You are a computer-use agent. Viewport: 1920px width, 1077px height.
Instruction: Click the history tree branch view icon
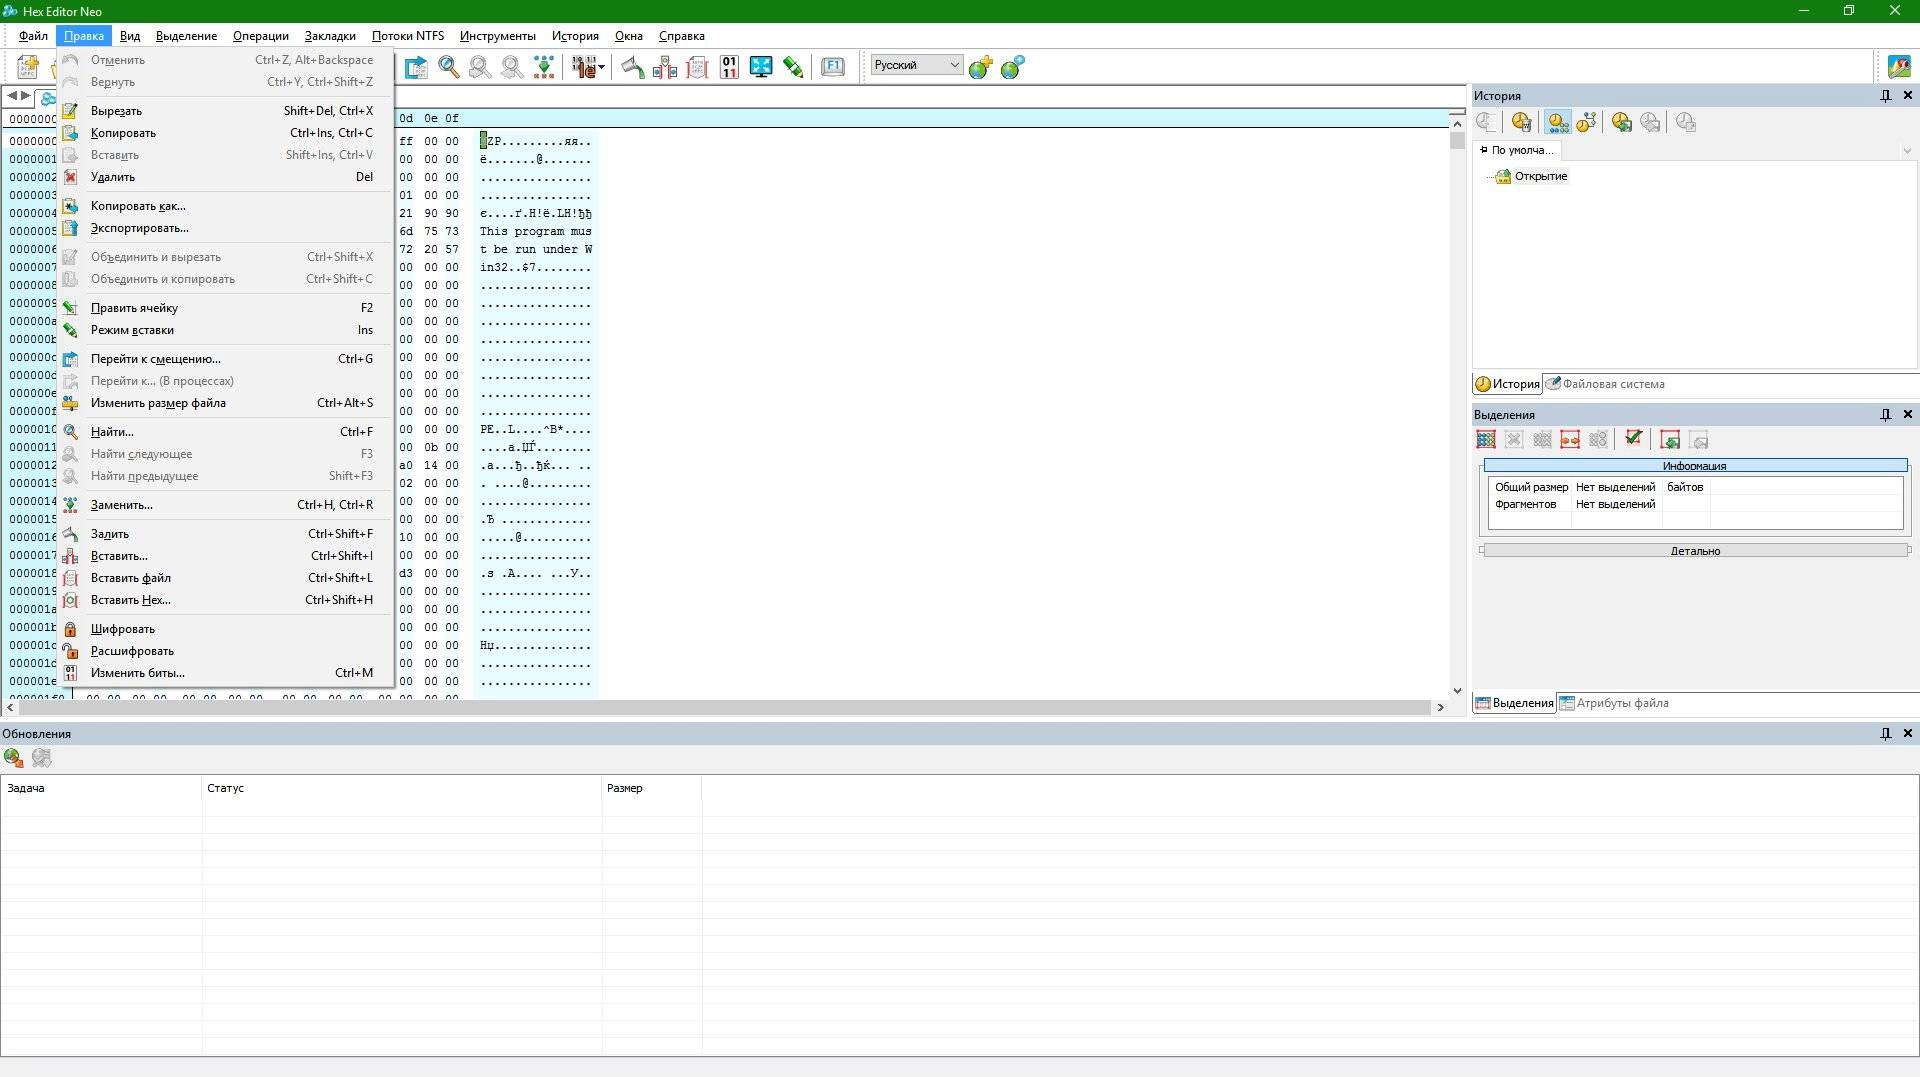tap(1587, 122)
